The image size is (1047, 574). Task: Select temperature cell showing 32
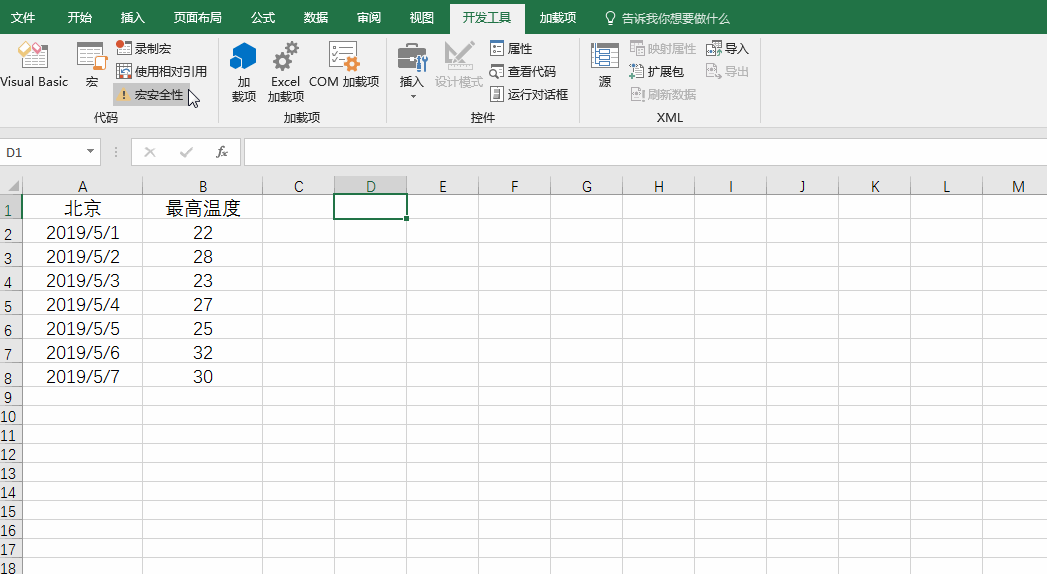pos(202,352)
